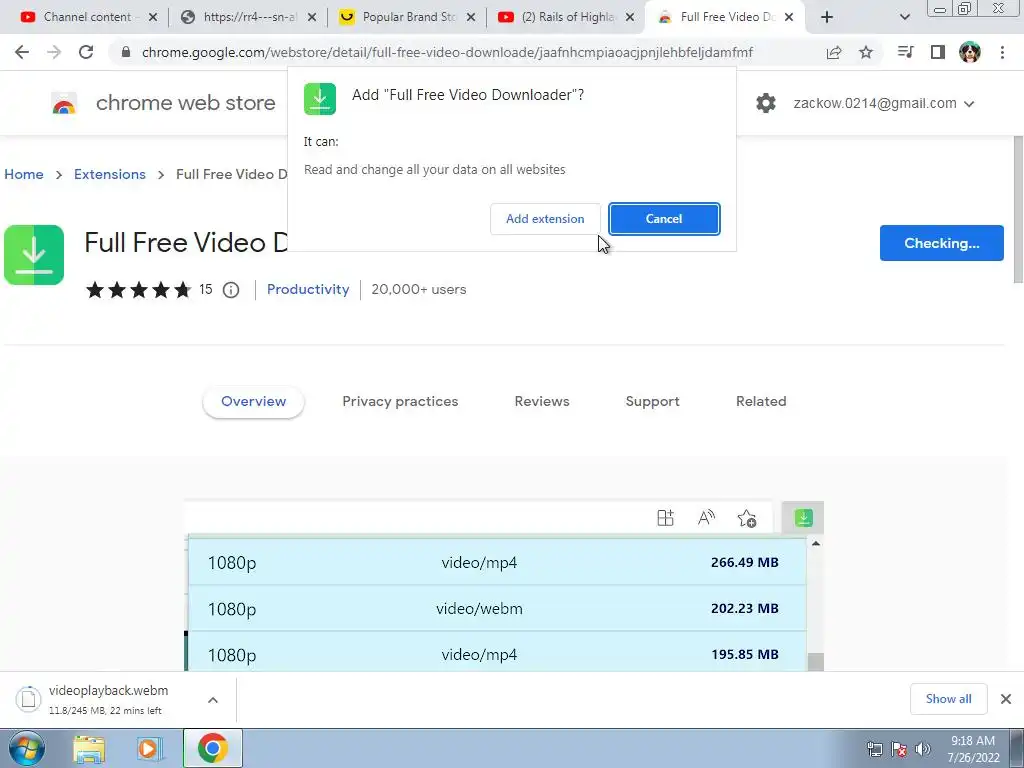Viewport: 1024px width, 768px height.
Task: Open the Reviews tab
Action: click(x=541, y=401)
